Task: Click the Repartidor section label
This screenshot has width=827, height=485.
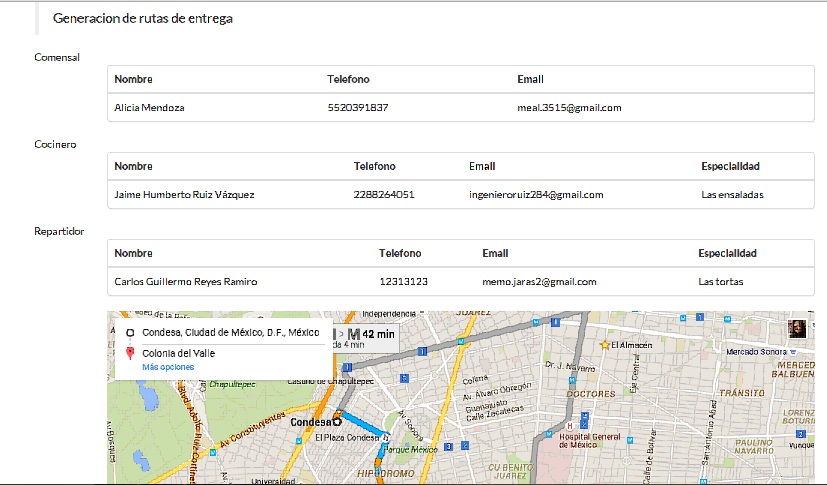Action: tap(59, 231)
